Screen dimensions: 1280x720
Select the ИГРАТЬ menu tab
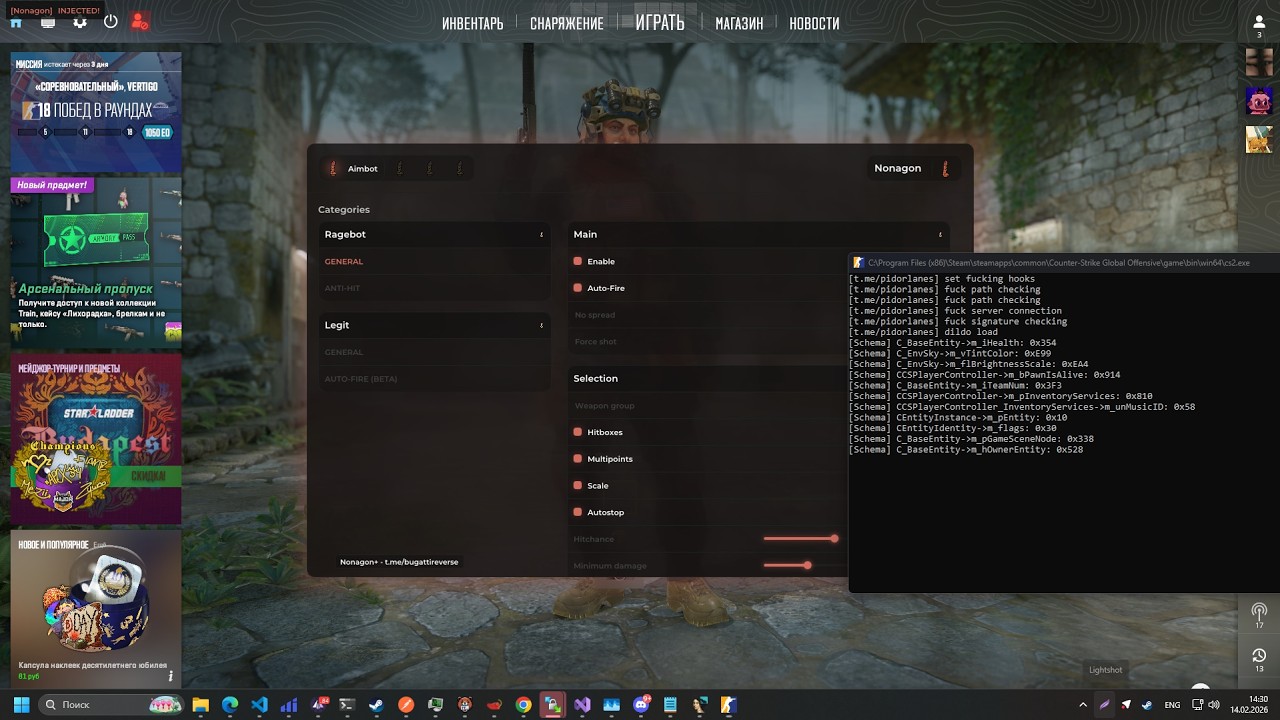(x=660, y=22)
